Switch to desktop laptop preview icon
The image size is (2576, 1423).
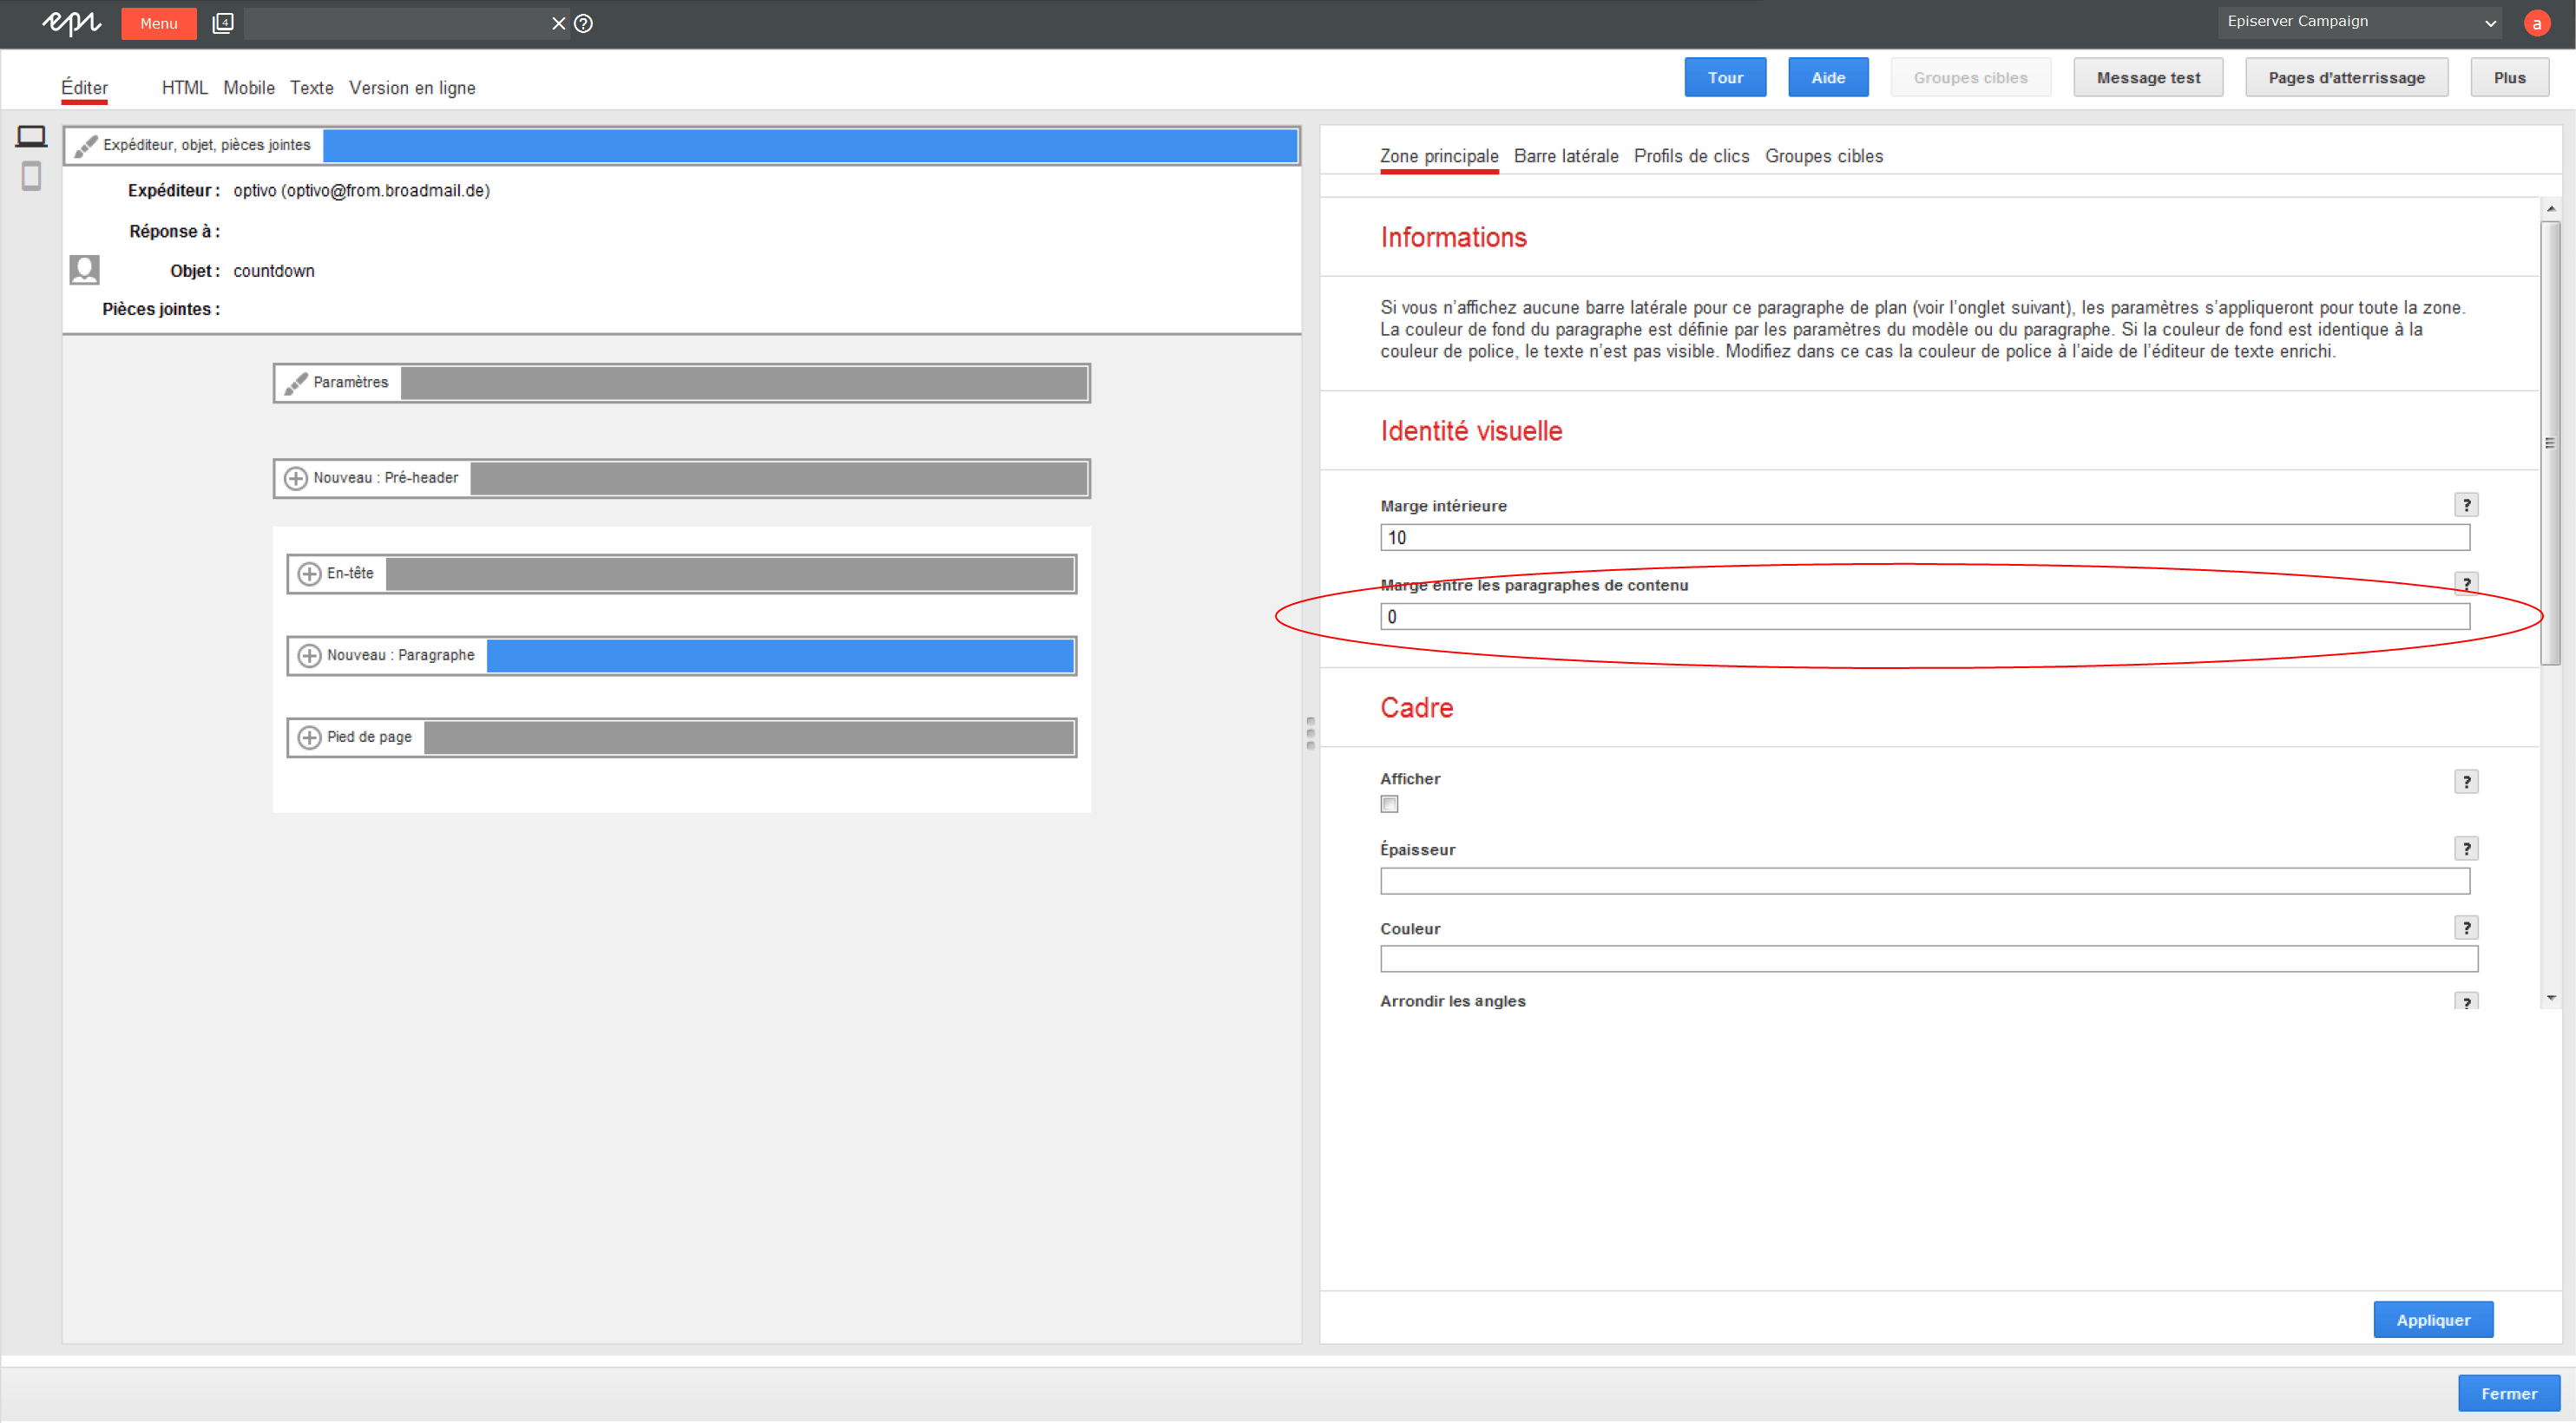coord(32,136)
